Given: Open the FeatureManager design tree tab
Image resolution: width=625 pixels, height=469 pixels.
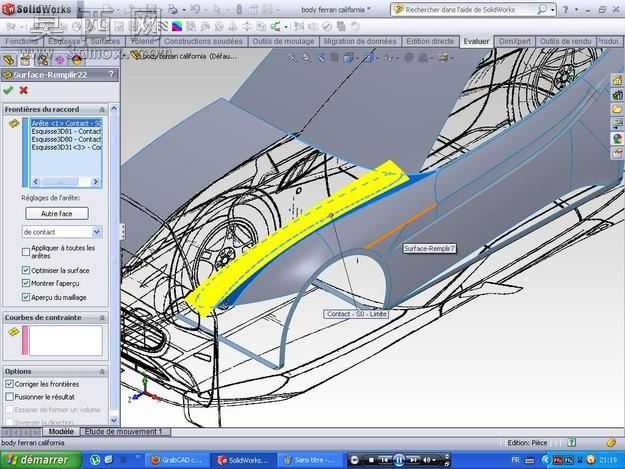Looking at the screenshot, I should click(x=9, y=60).
